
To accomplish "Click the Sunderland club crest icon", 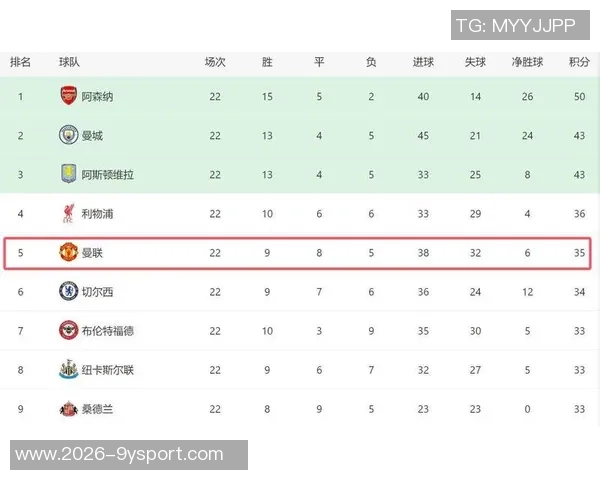I will pos(67,409).
